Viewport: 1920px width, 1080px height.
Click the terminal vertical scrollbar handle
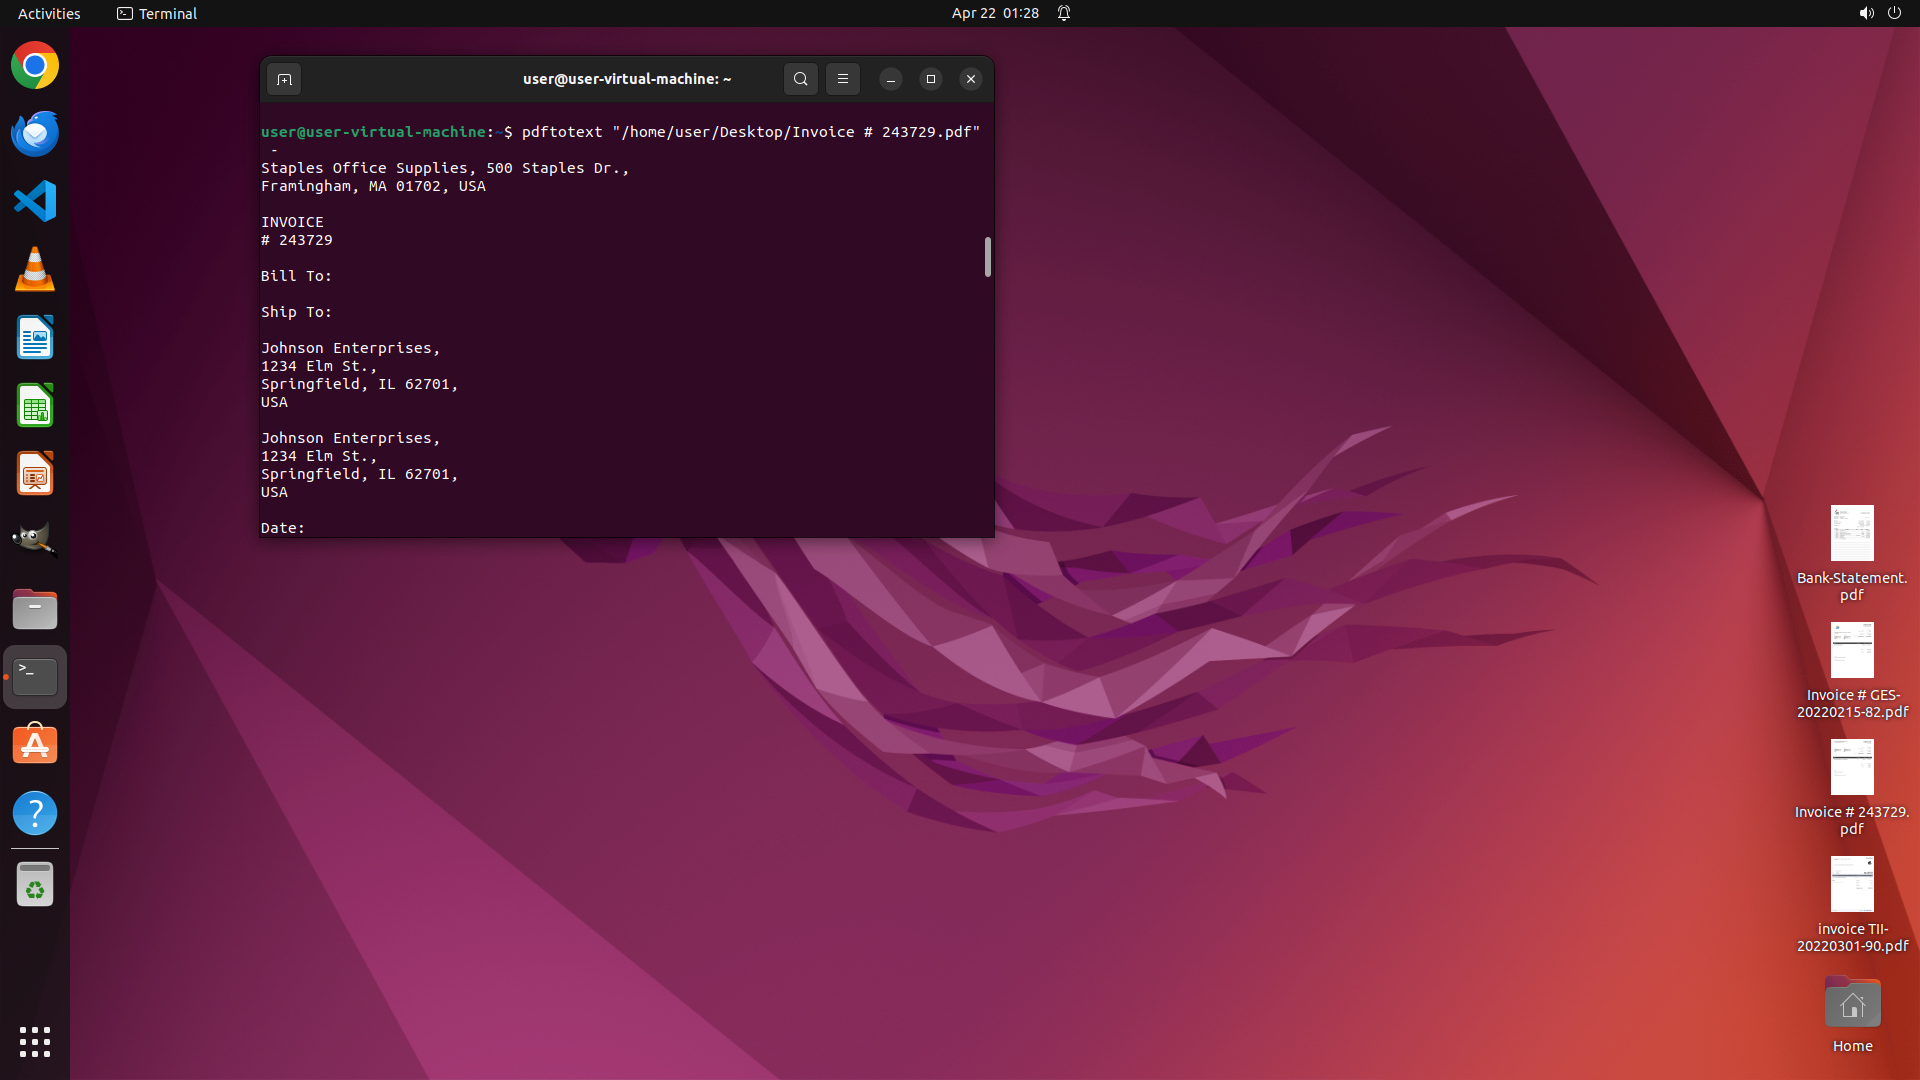pyautogui.click(x=987, y=257)
